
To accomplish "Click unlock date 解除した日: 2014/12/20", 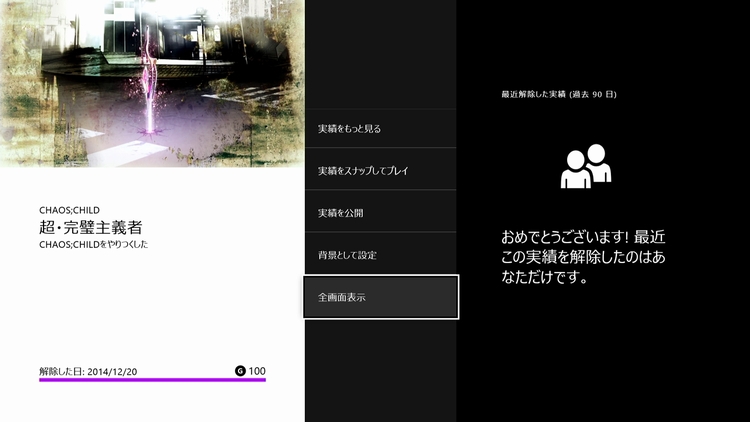I will (88, 371).
